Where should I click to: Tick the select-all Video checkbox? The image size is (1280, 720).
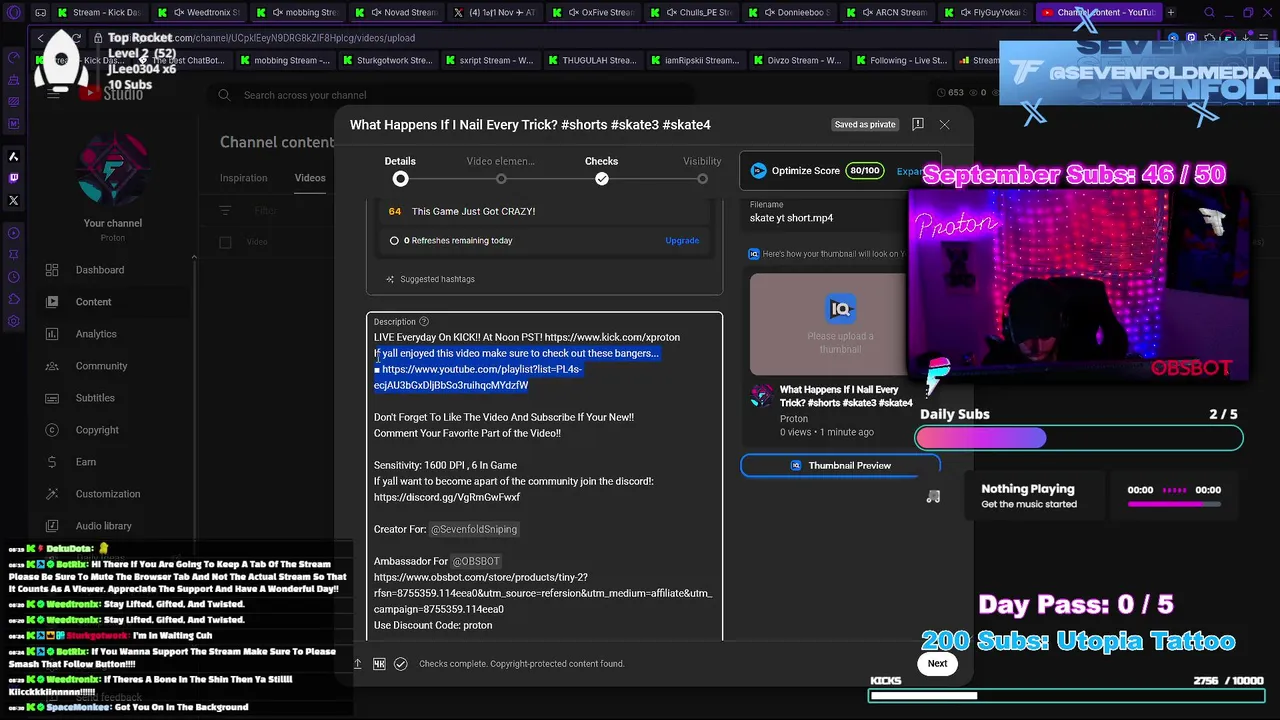pos(225,242)
